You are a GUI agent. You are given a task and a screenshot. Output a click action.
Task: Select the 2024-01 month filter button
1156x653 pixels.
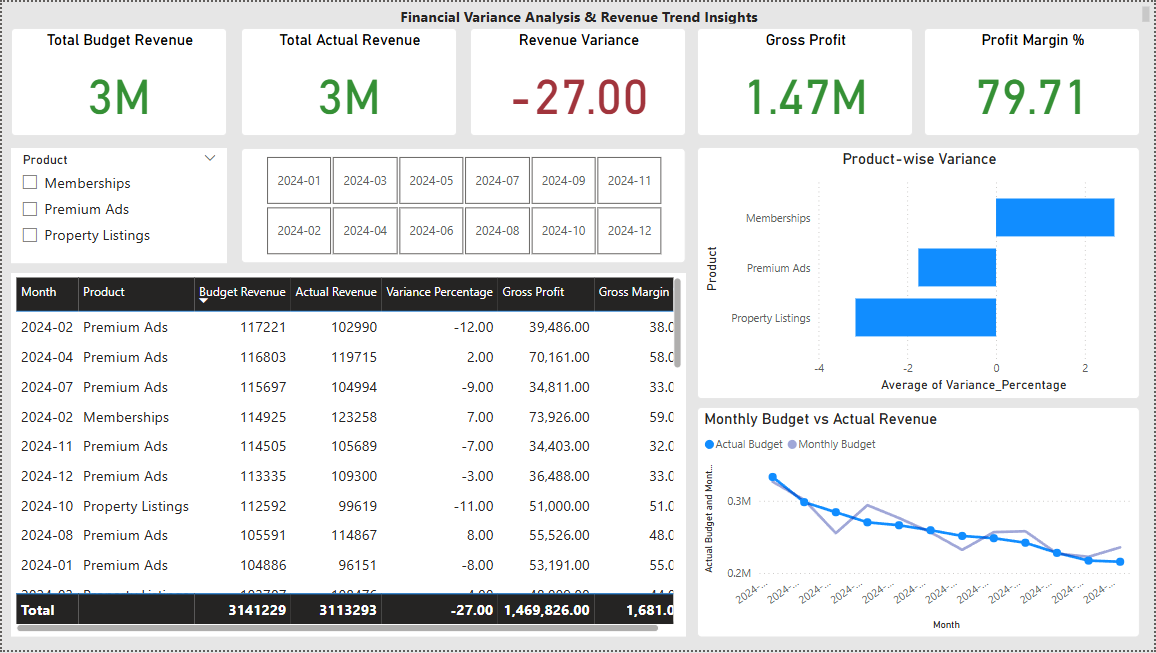(x=298, y=180)
